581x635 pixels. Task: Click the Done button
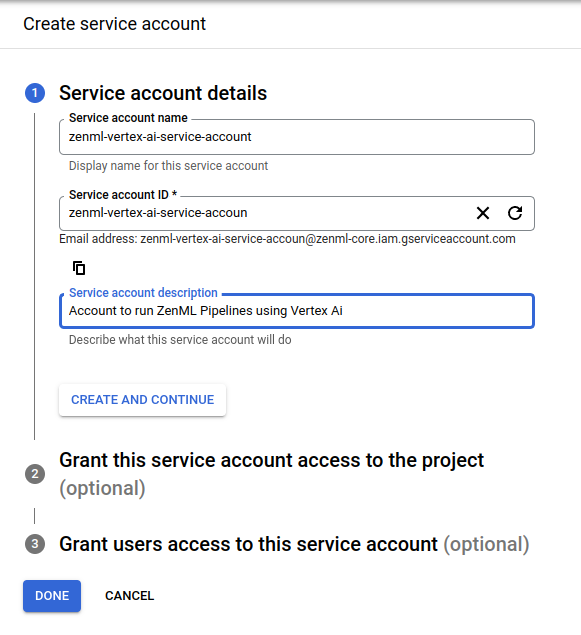click(x=52, y=596)
